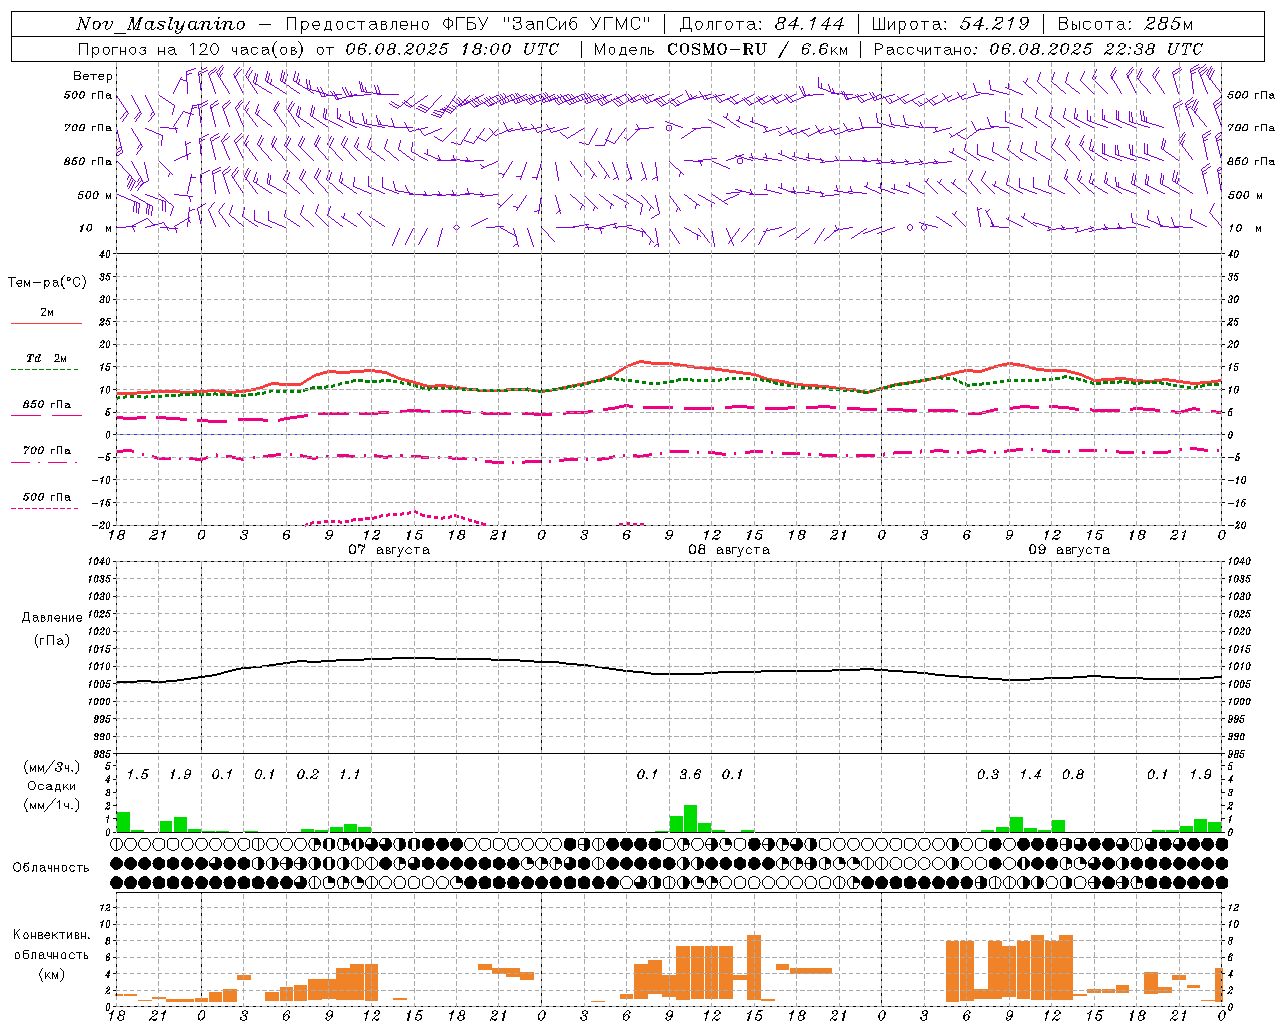Click the red 2м temperature legend line
Screen dimensions: 1280x1024
click(x=47, y=324)
